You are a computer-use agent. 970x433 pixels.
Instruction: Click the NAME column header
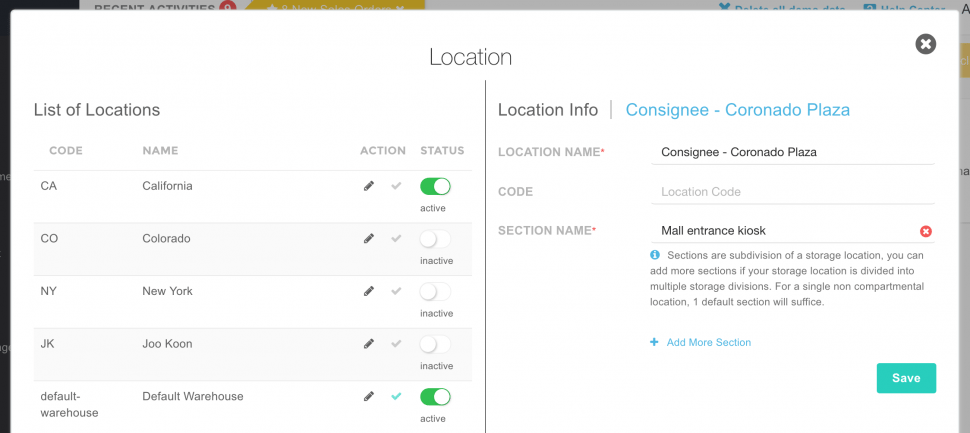[x=160, y=150]
